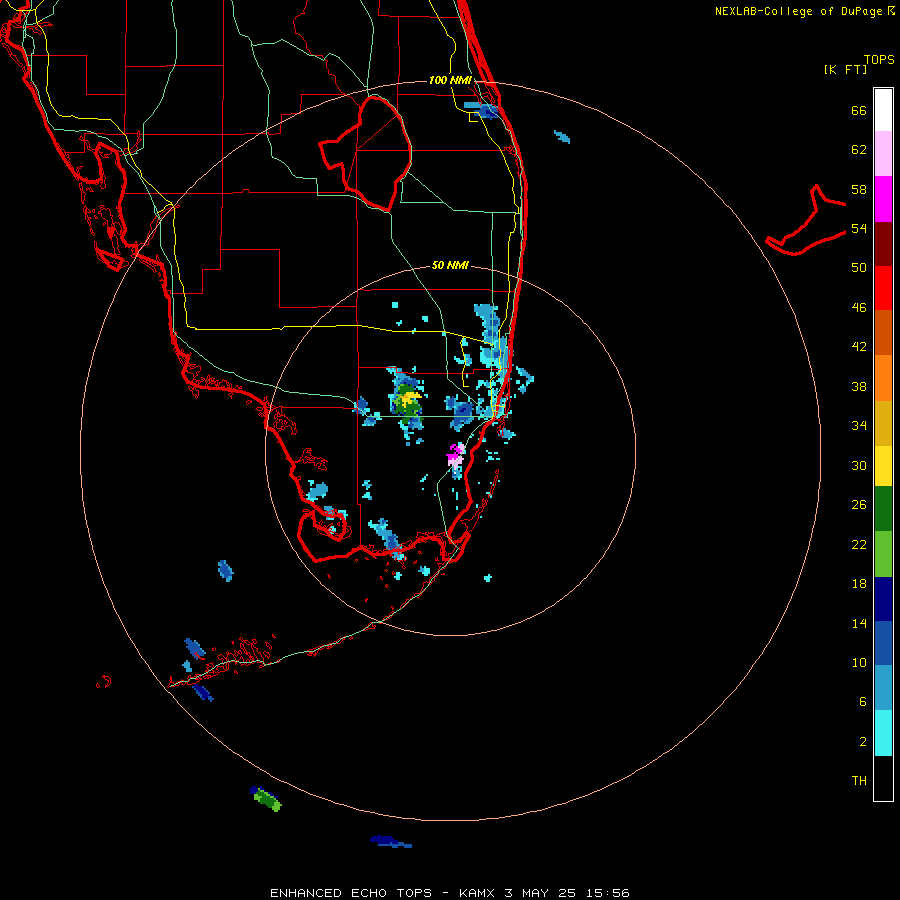The height and width of the screenshot is (900, 900).
Task: Click the legend value 14
Action: 859,623
